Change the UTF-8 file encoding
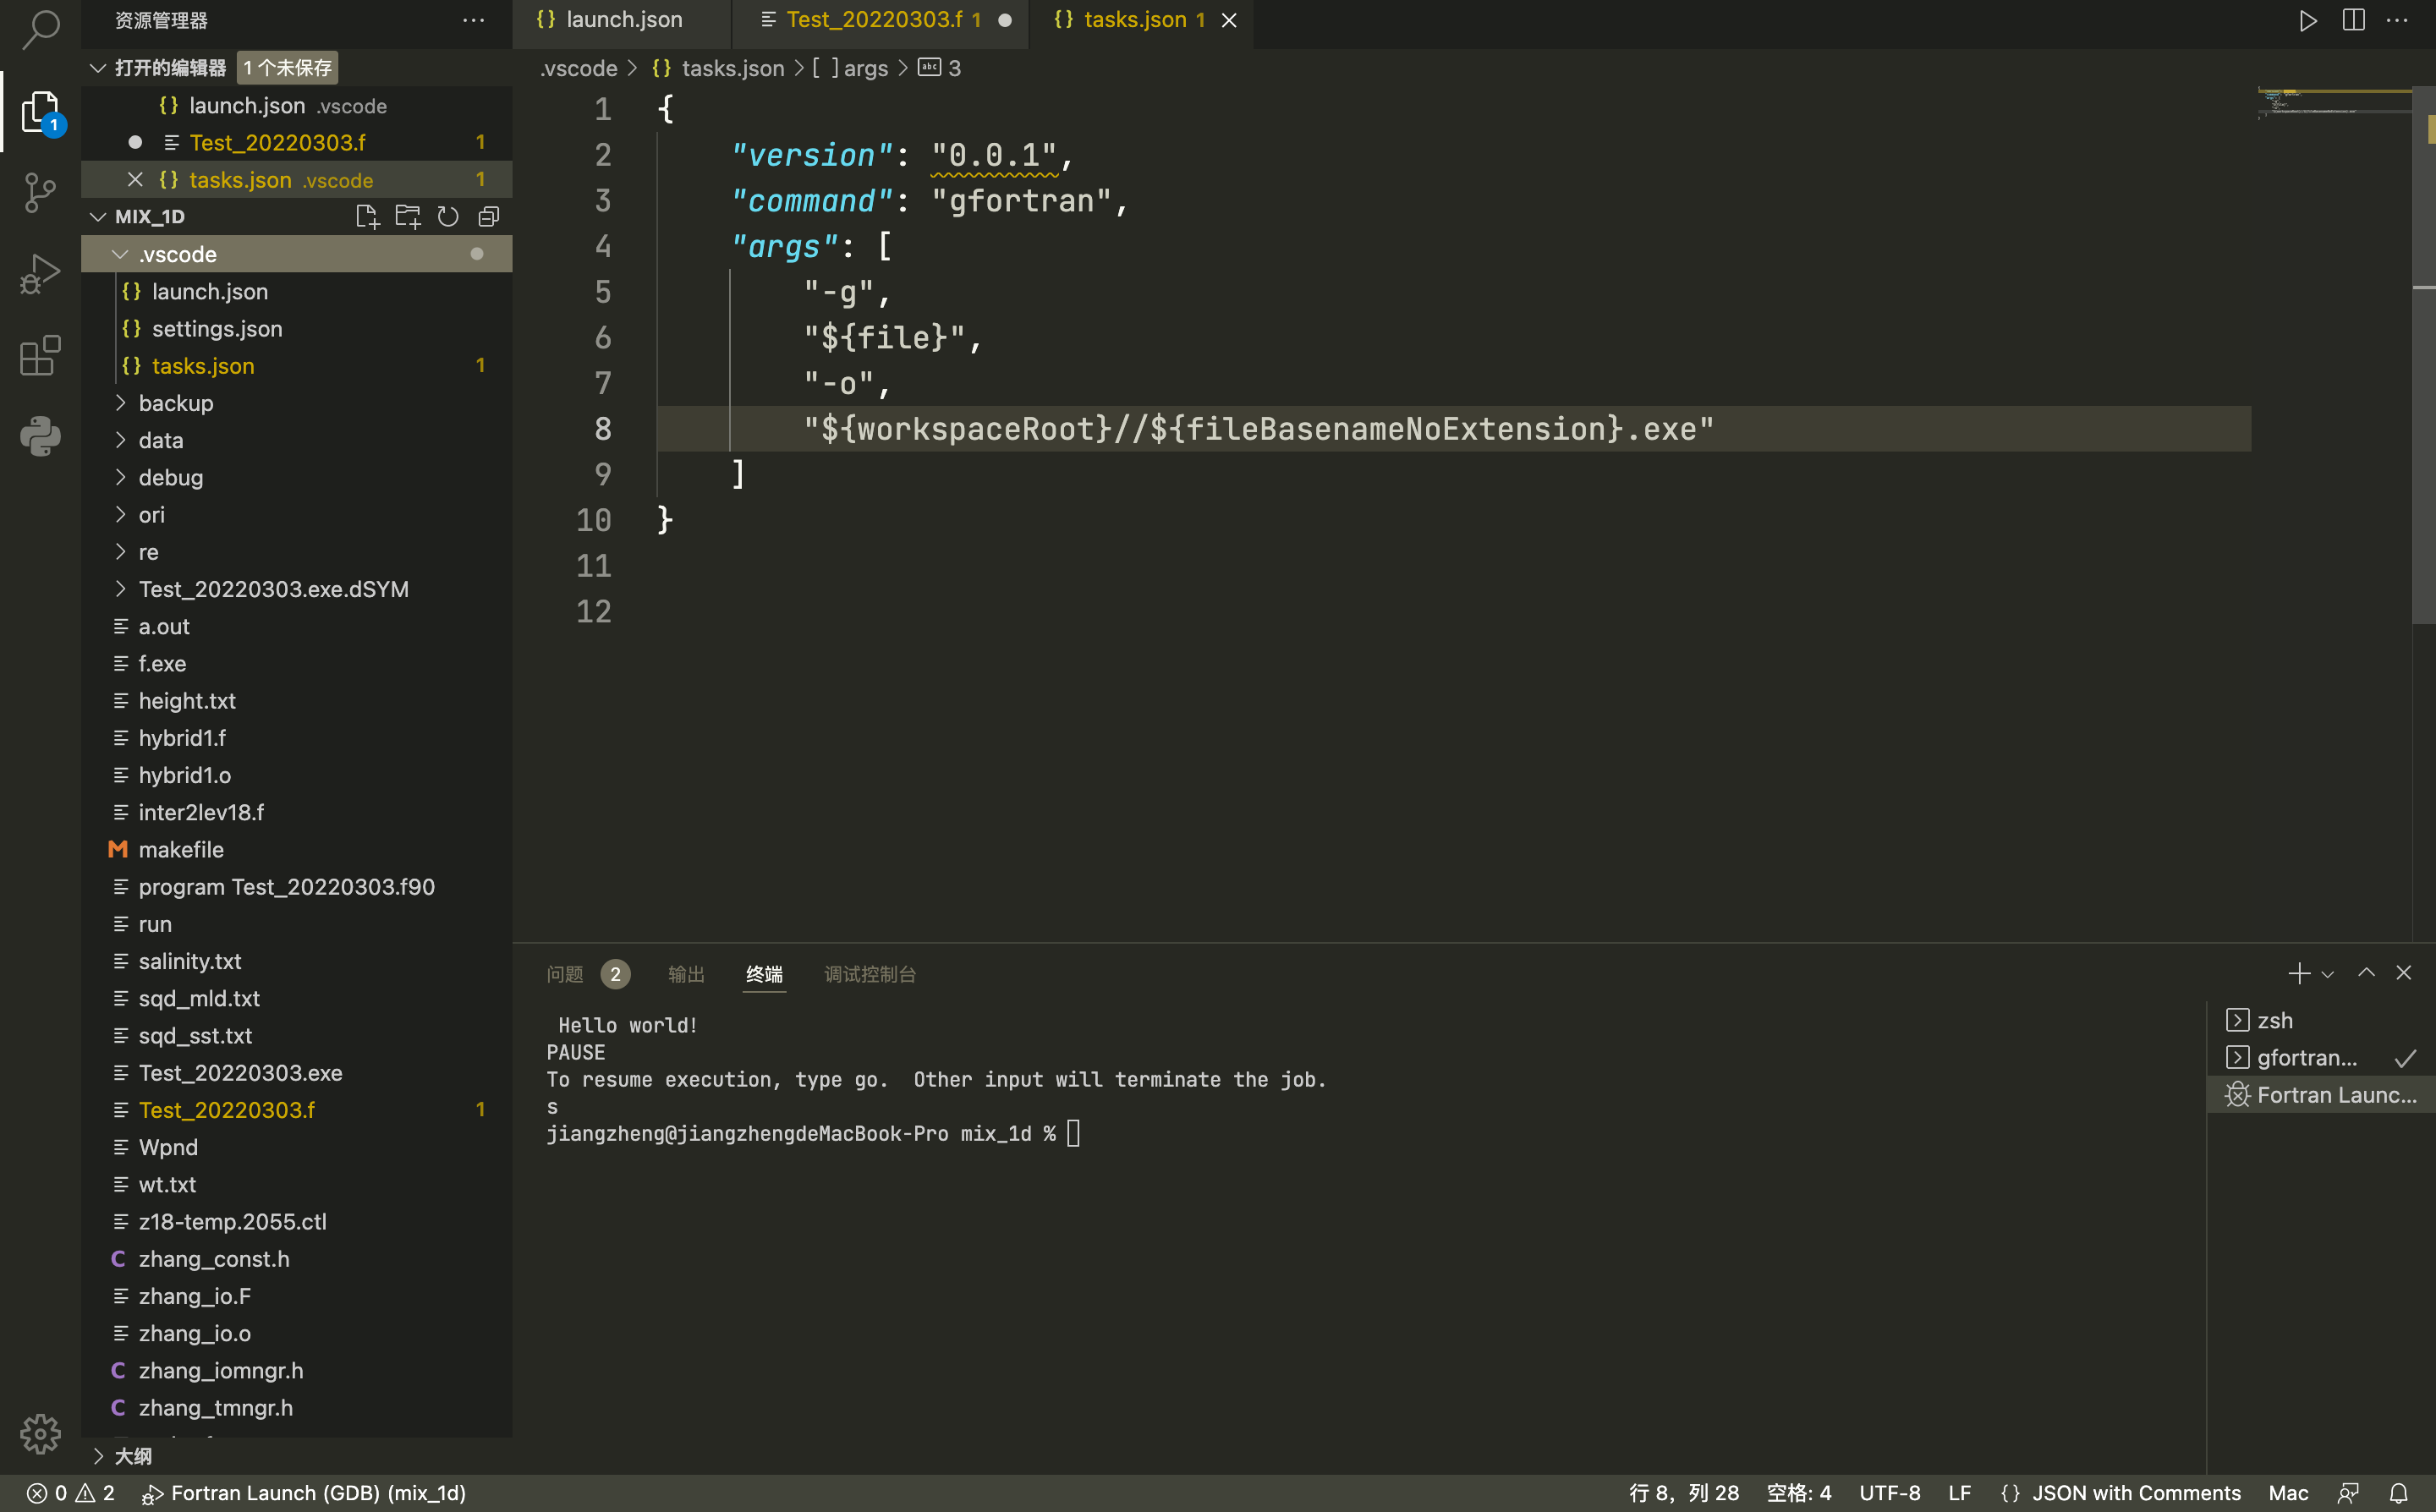 point(1889,1493)
